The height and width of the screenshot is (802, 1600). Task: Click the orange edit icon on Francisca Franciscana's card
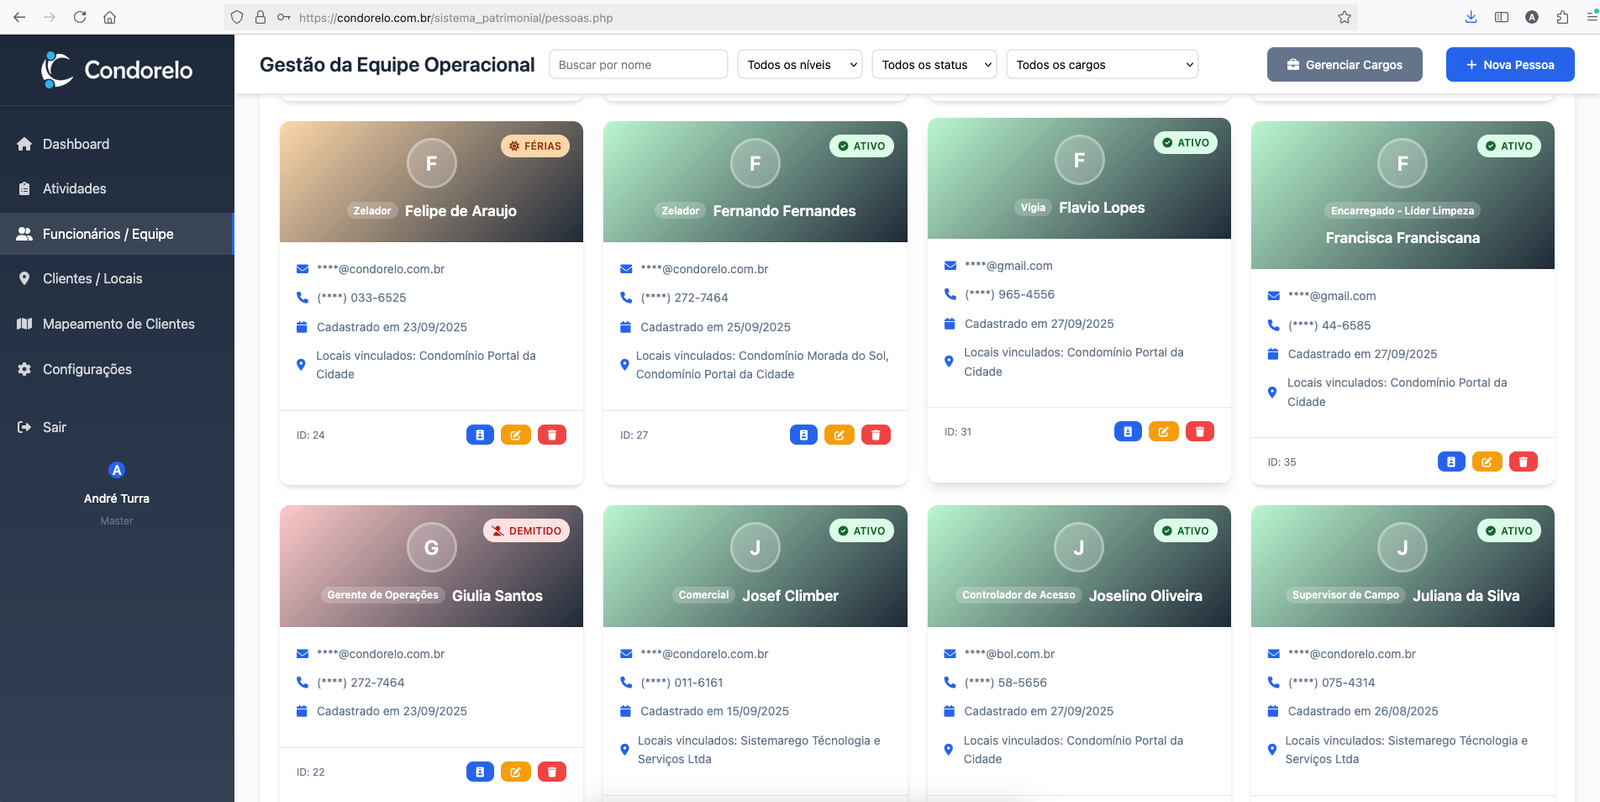point(1486,462)
